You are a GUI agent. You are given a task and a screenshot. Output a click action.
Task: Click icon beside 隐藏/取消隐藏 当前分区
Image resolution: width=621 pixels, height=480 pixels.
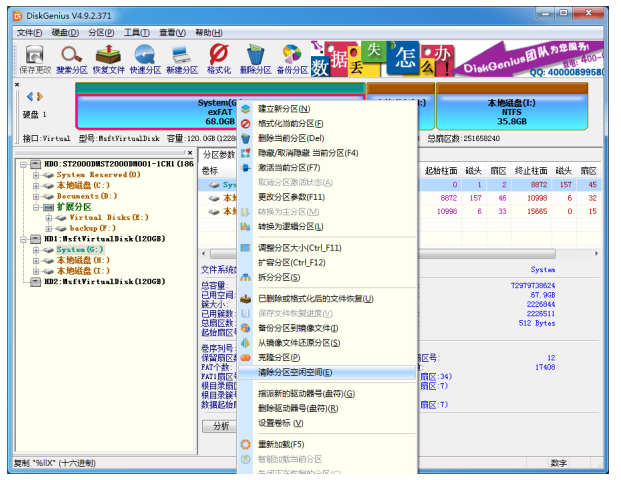[246, 153]
